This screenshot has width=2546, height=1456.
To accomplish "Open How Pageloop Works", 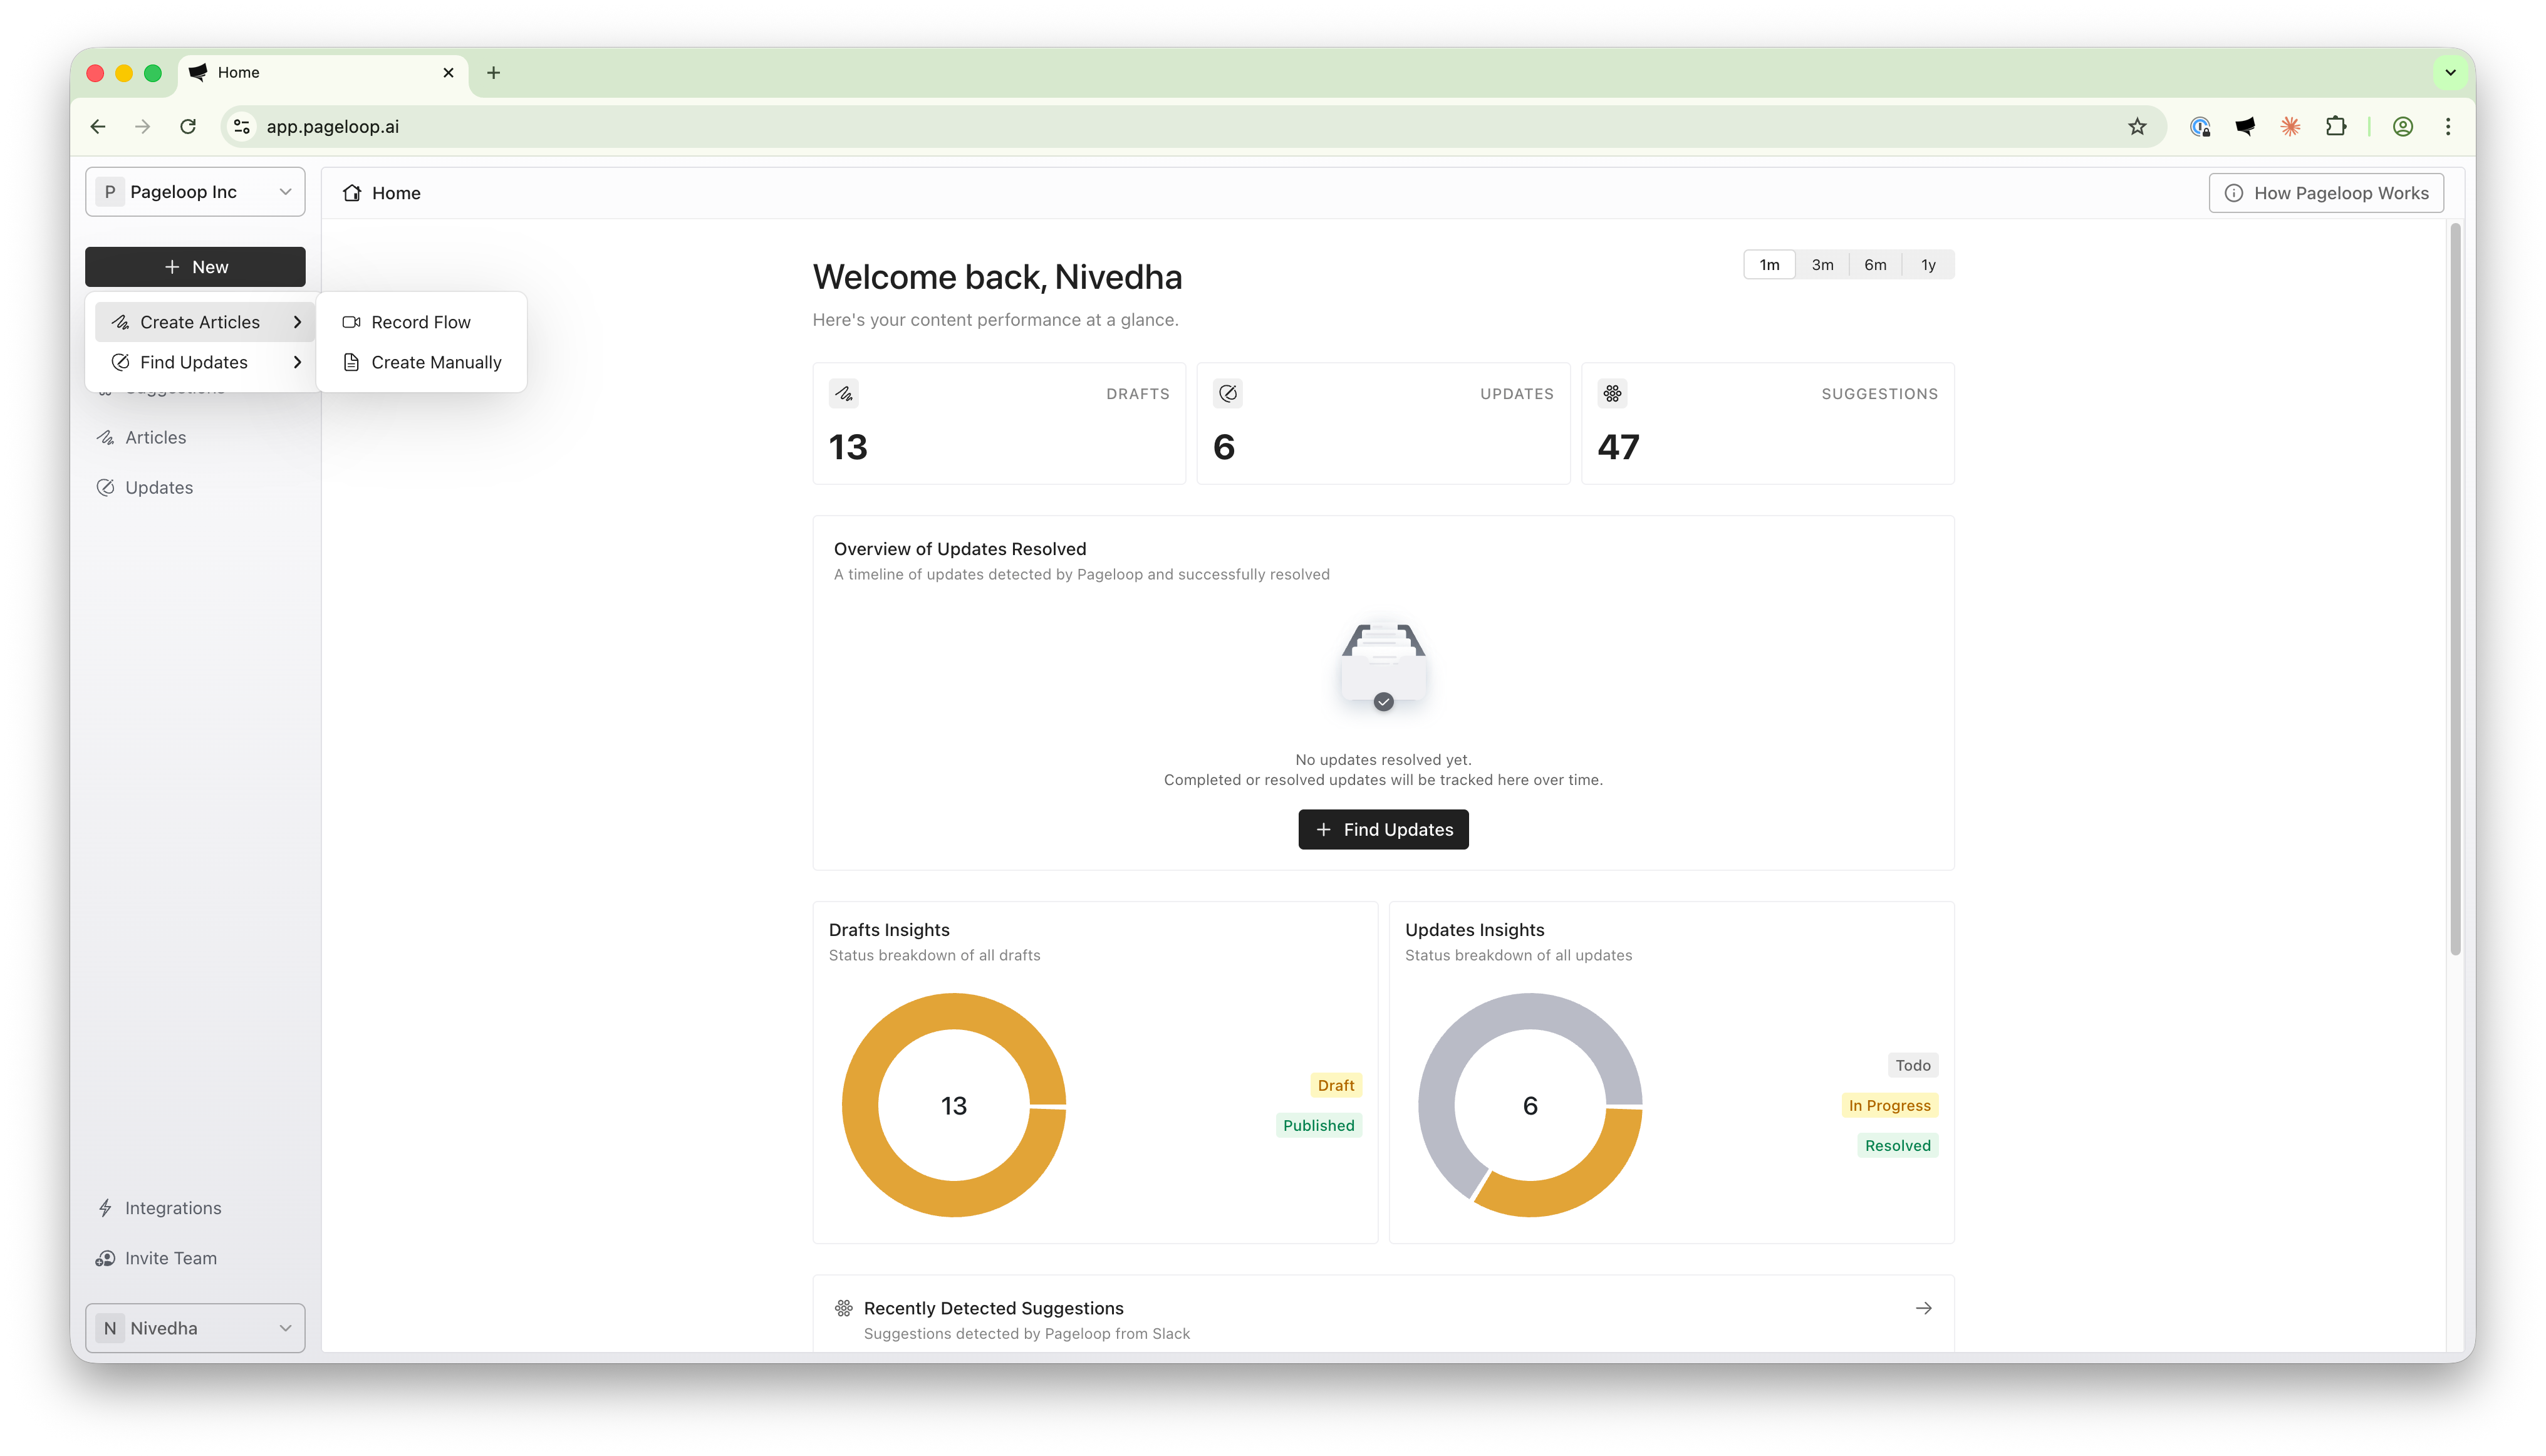I will point(2326,193).
